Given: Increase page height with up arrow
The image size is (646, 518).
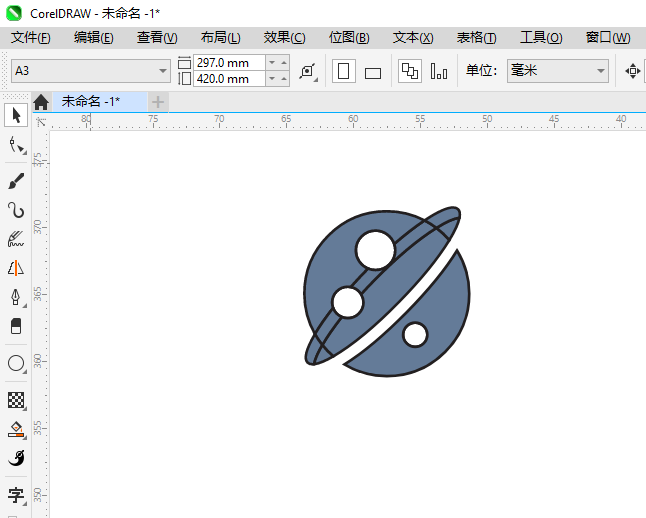Looking at the screenshot, I should (x=284, y=78).
